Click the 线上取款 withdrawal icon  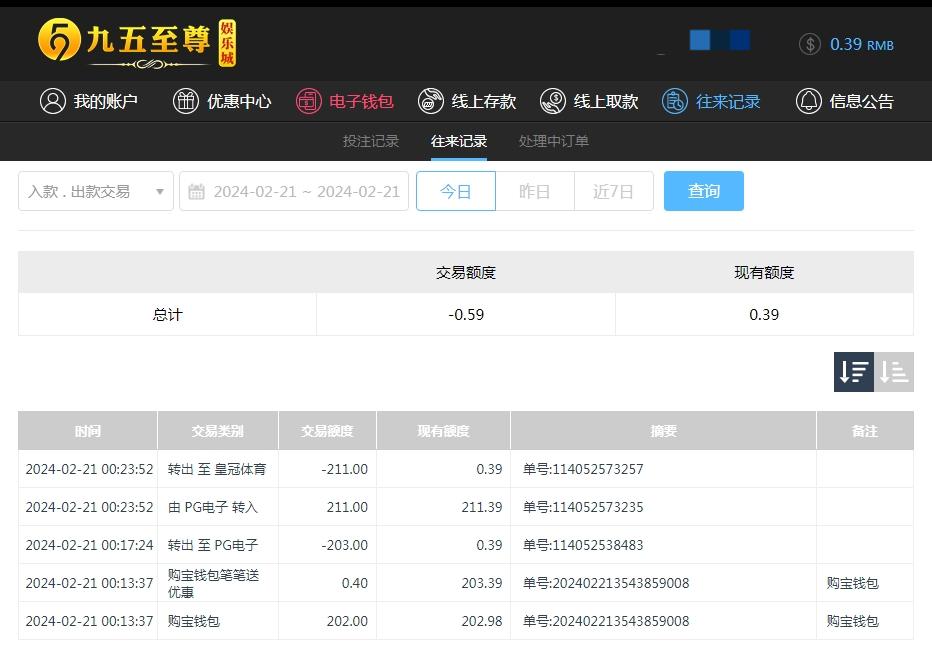point(553,101)
